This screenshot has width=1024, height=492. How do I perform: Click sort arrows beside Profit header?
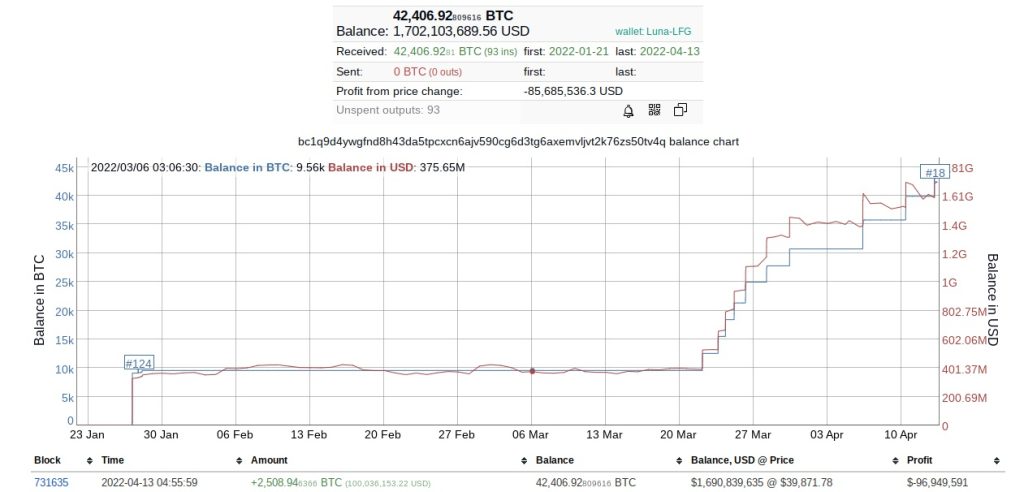pos(996,461)
